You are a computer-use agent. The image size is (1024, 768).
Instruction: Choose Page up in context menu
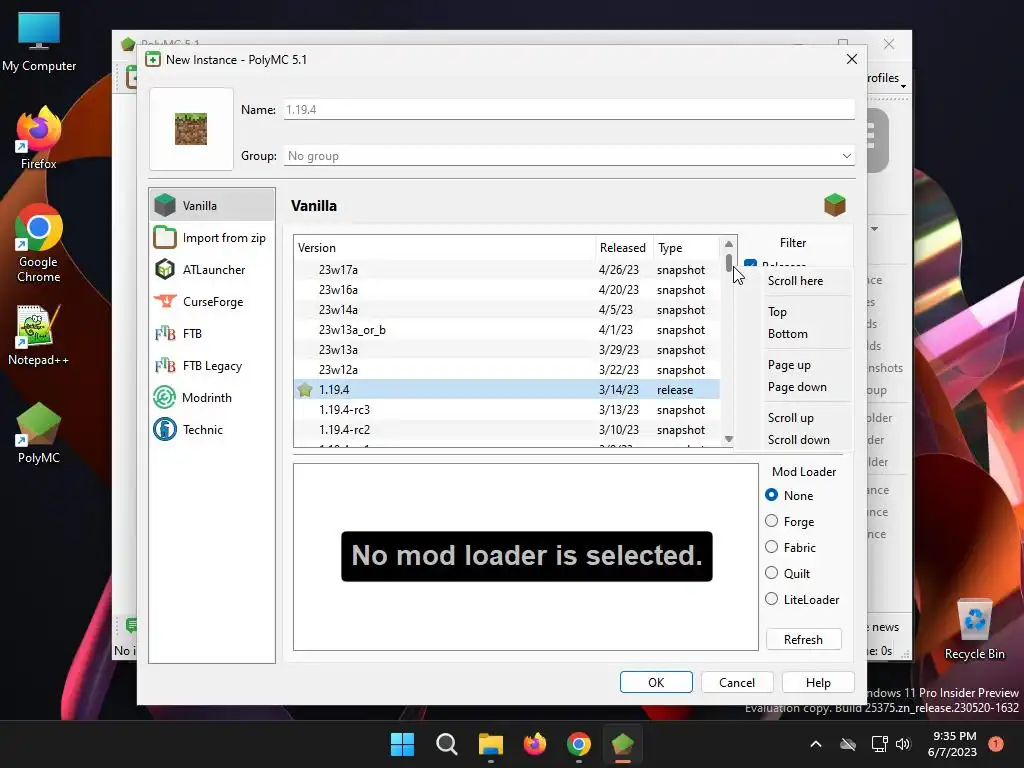(789, 365)
